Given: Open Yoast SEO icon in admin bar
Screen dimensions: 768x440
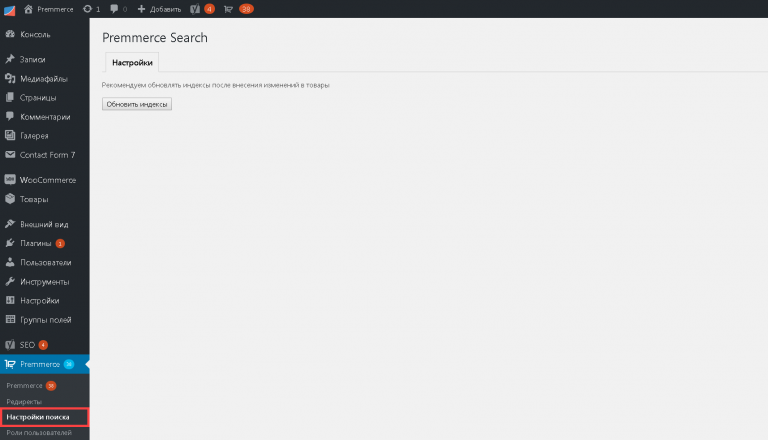Looking at the screenshot, I should (x=195, y=9).
